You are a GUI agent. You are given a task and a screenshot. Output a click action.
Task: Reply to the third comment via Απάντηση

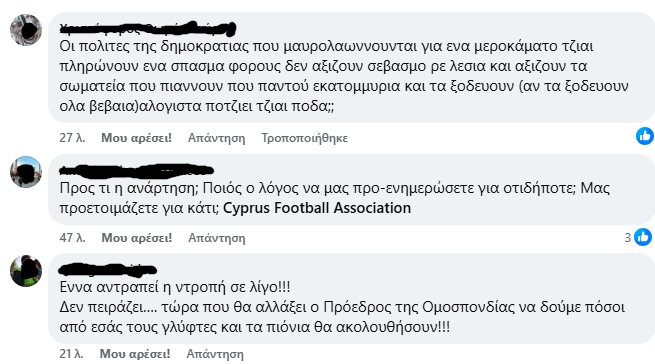tap(215, 354)
